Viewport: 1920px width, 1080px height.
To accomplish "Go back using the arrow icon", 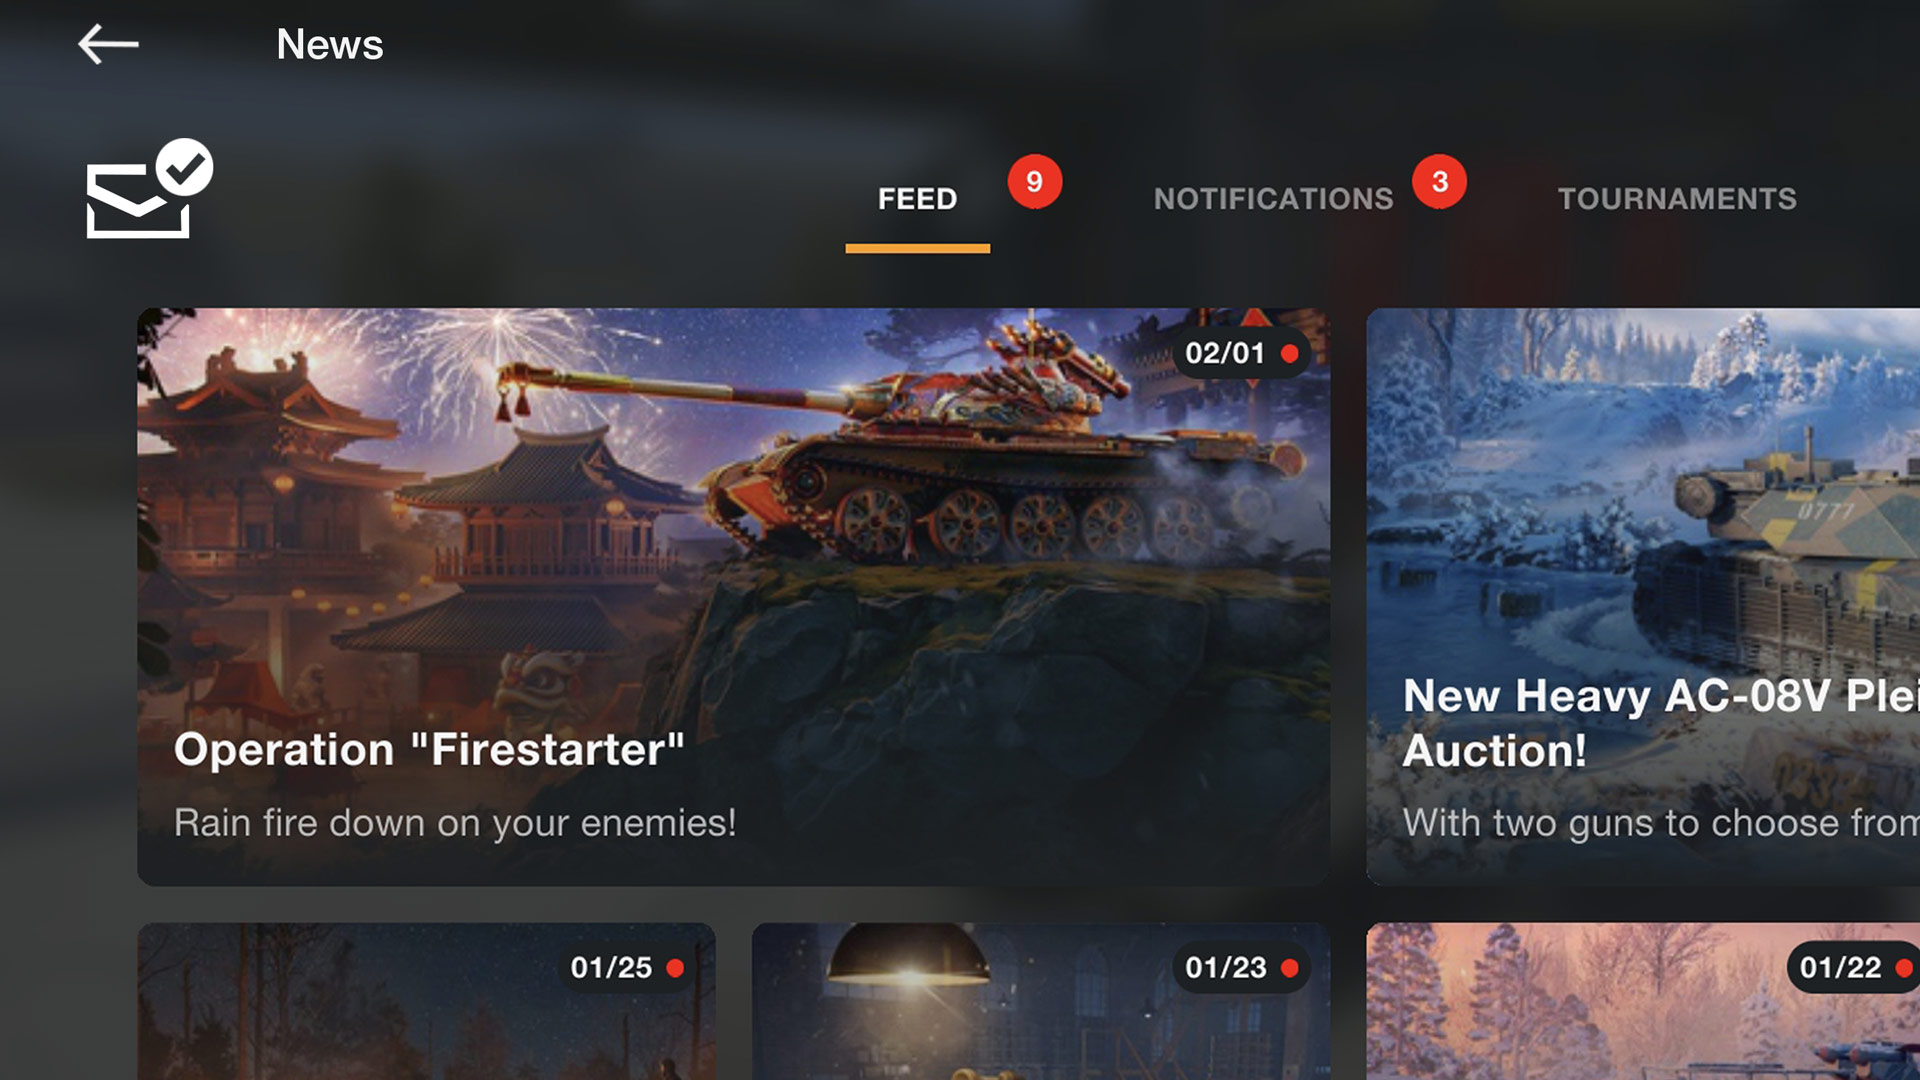I will (x=108, y=44).
